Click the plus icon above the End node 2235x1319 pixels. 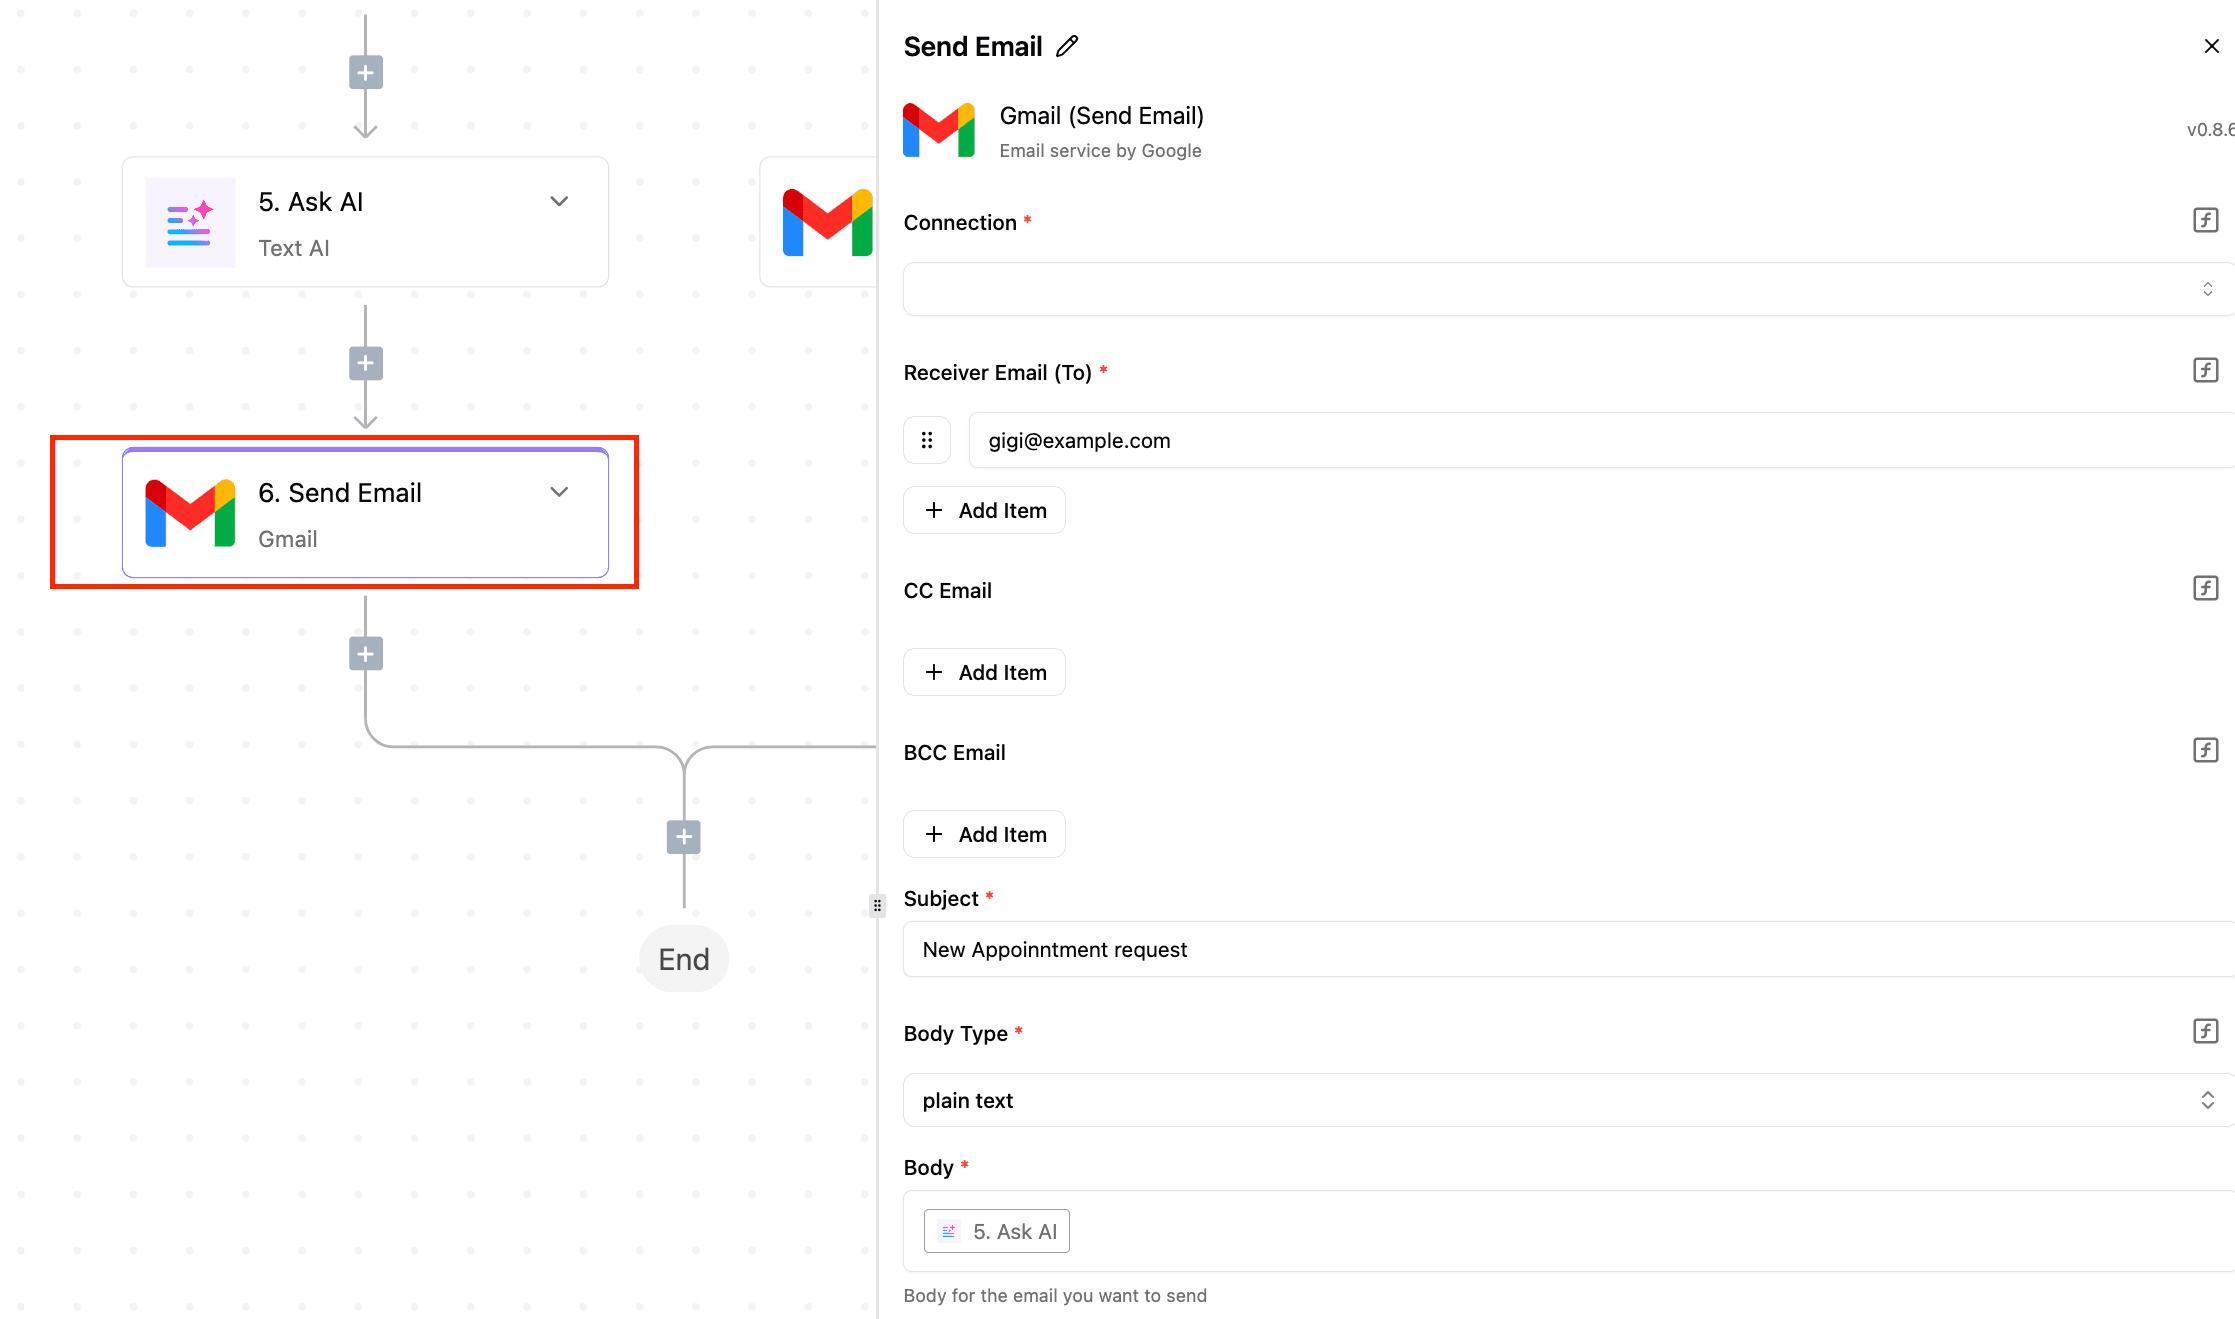click(x=684, y=837)
